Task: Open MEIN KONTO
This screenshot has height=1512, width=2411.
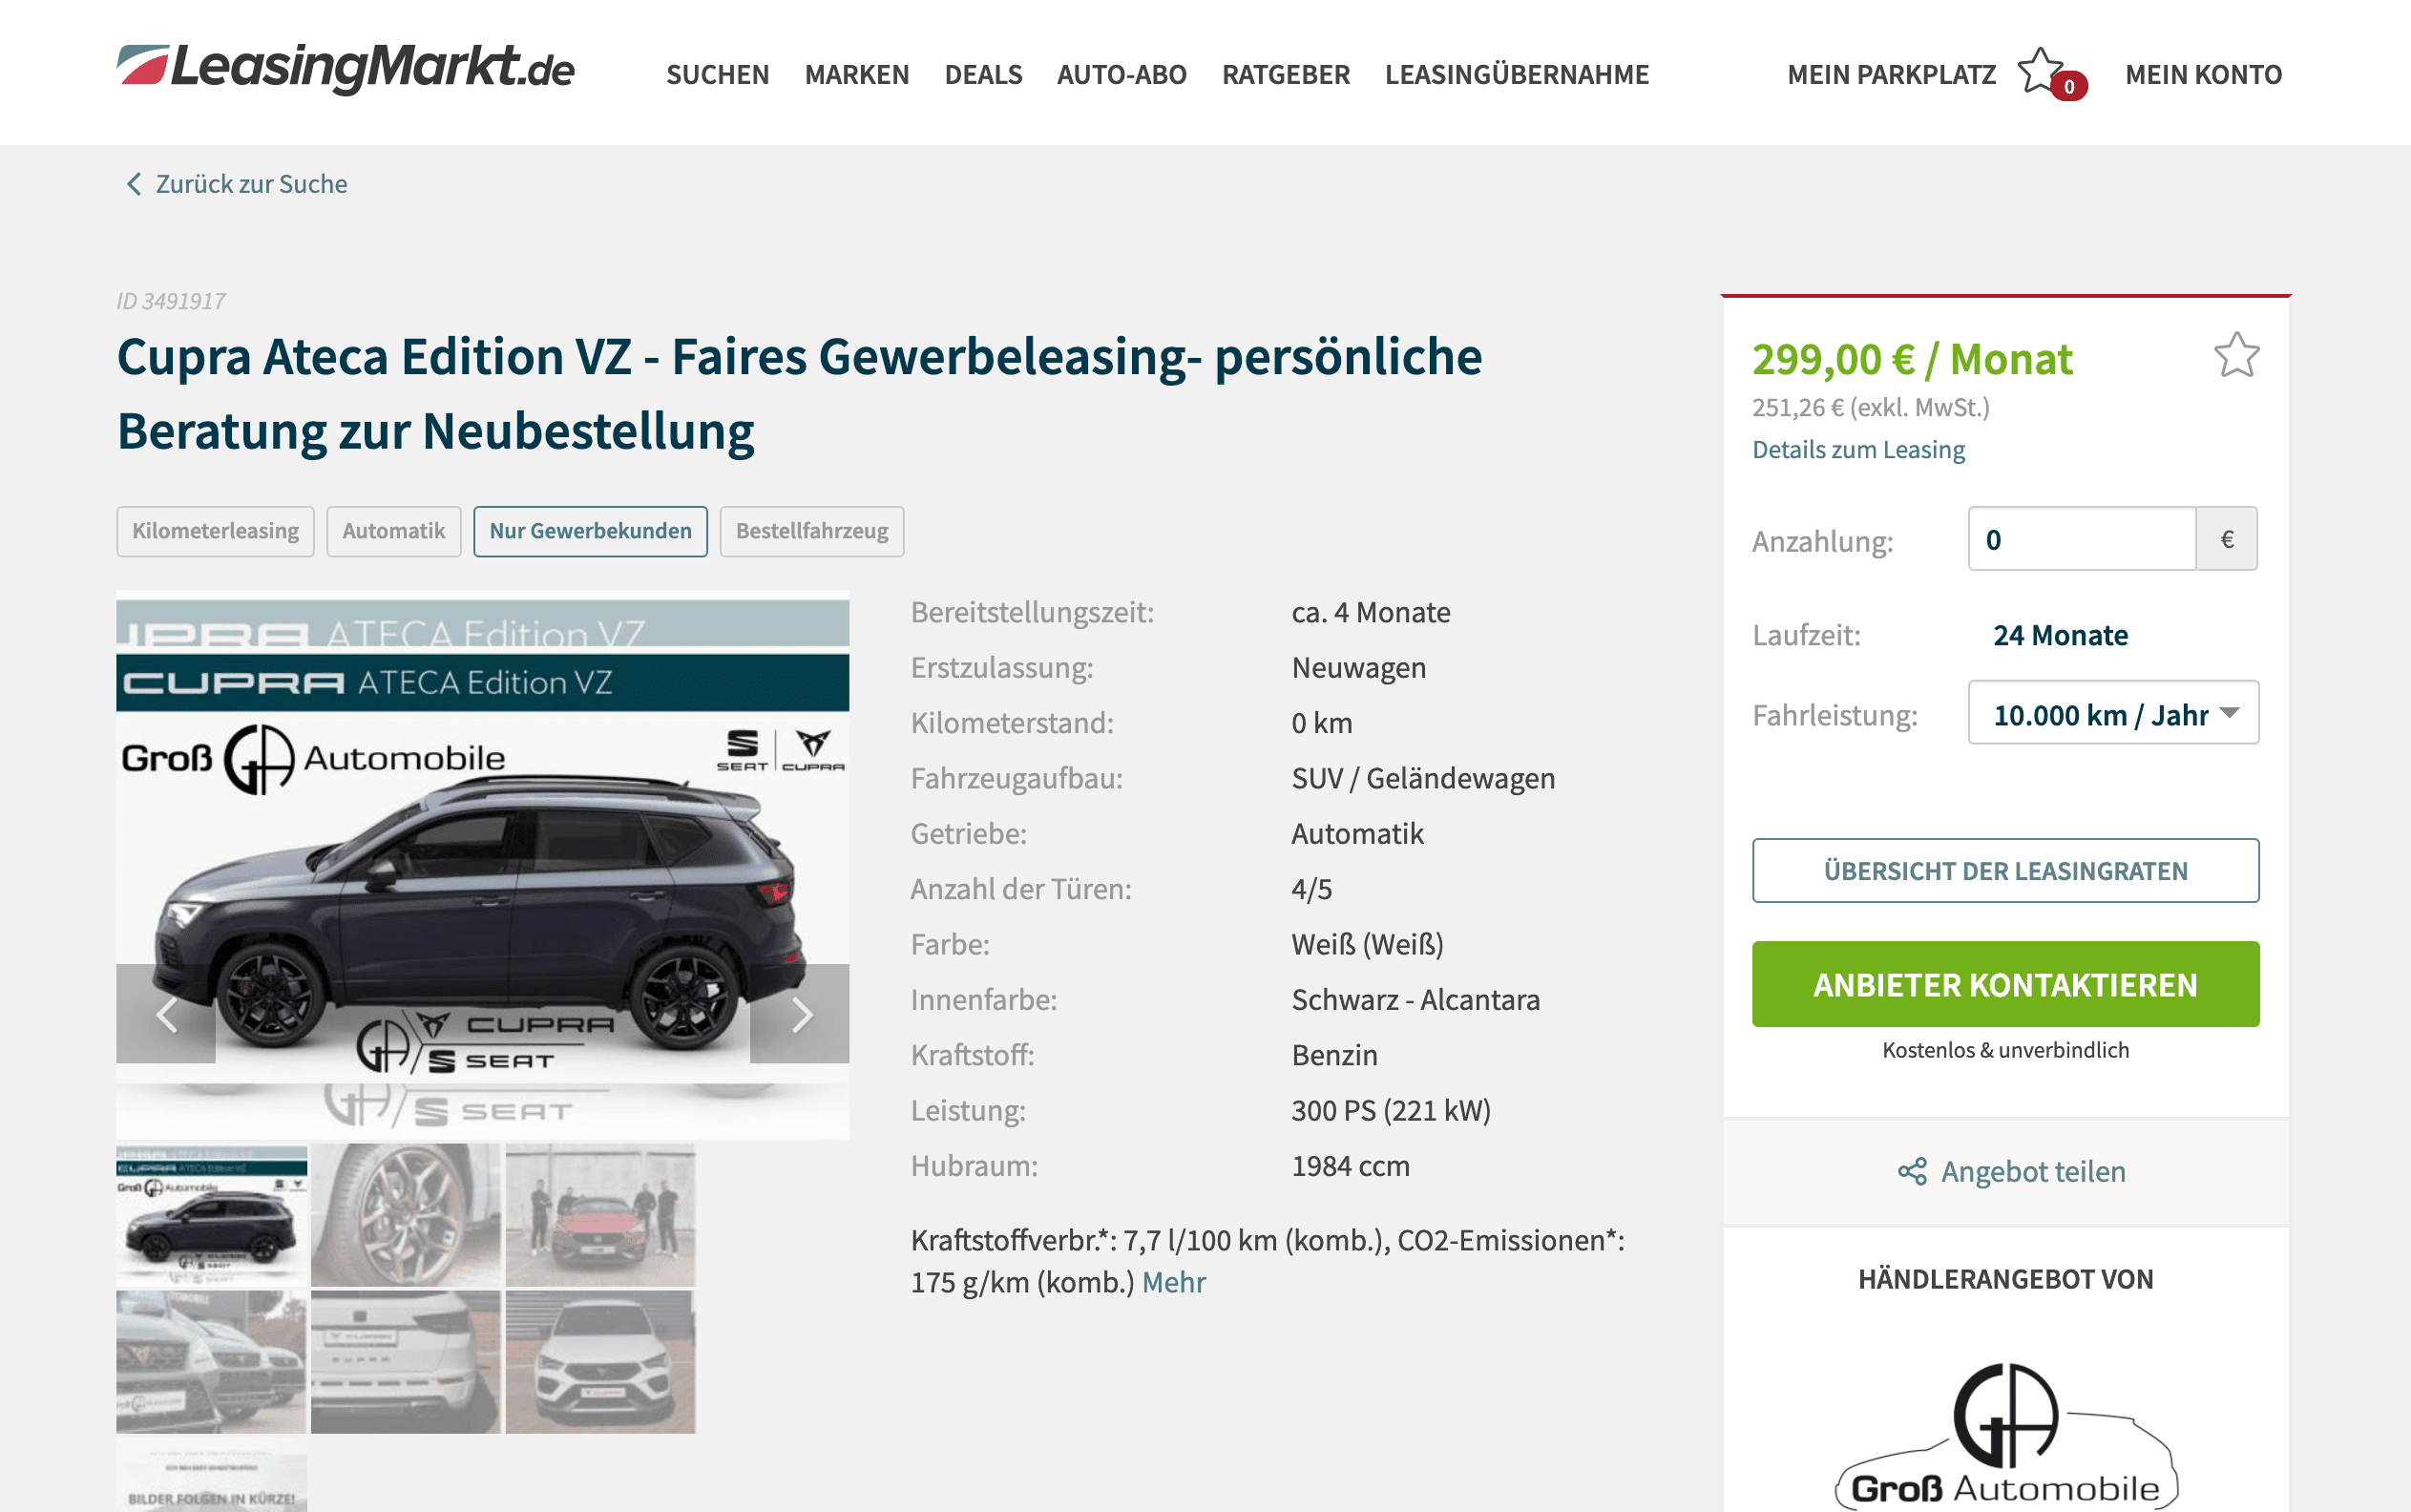Action: tap(2203, 74)
